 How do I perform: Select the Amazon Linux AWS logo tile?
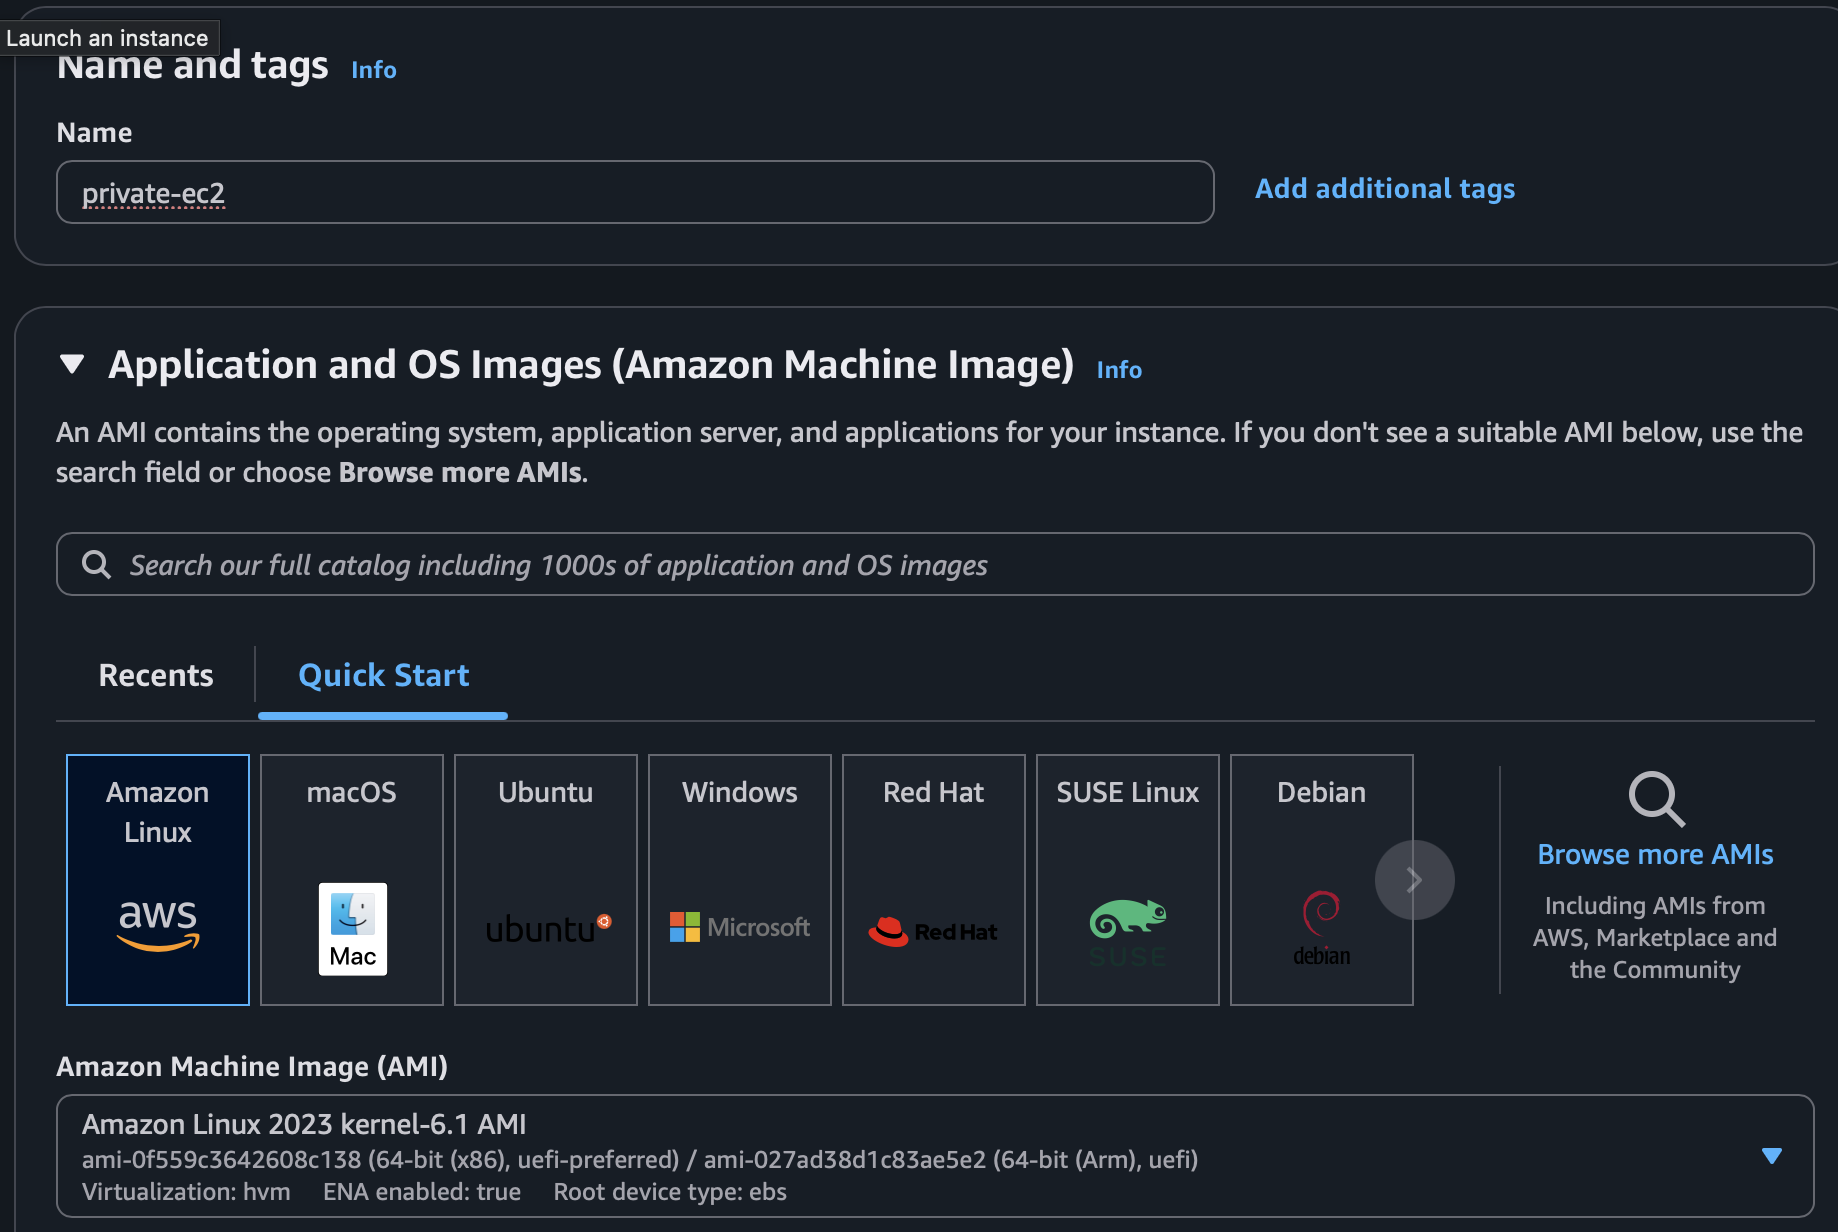(158, 879)
